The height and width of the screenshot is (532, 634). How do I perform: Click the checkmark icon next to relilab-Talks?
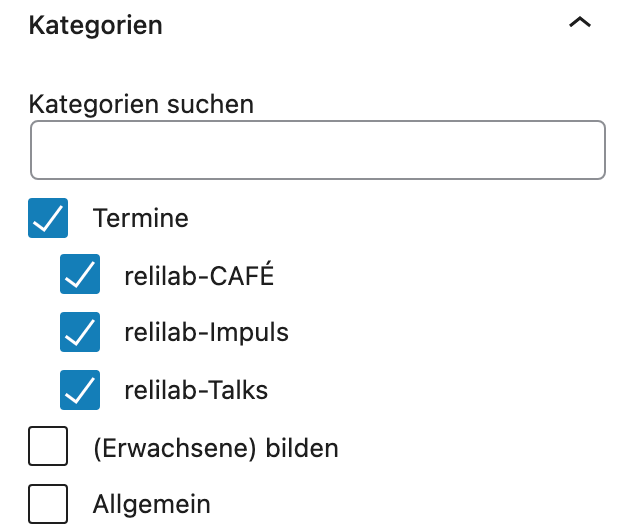point(80,390)
